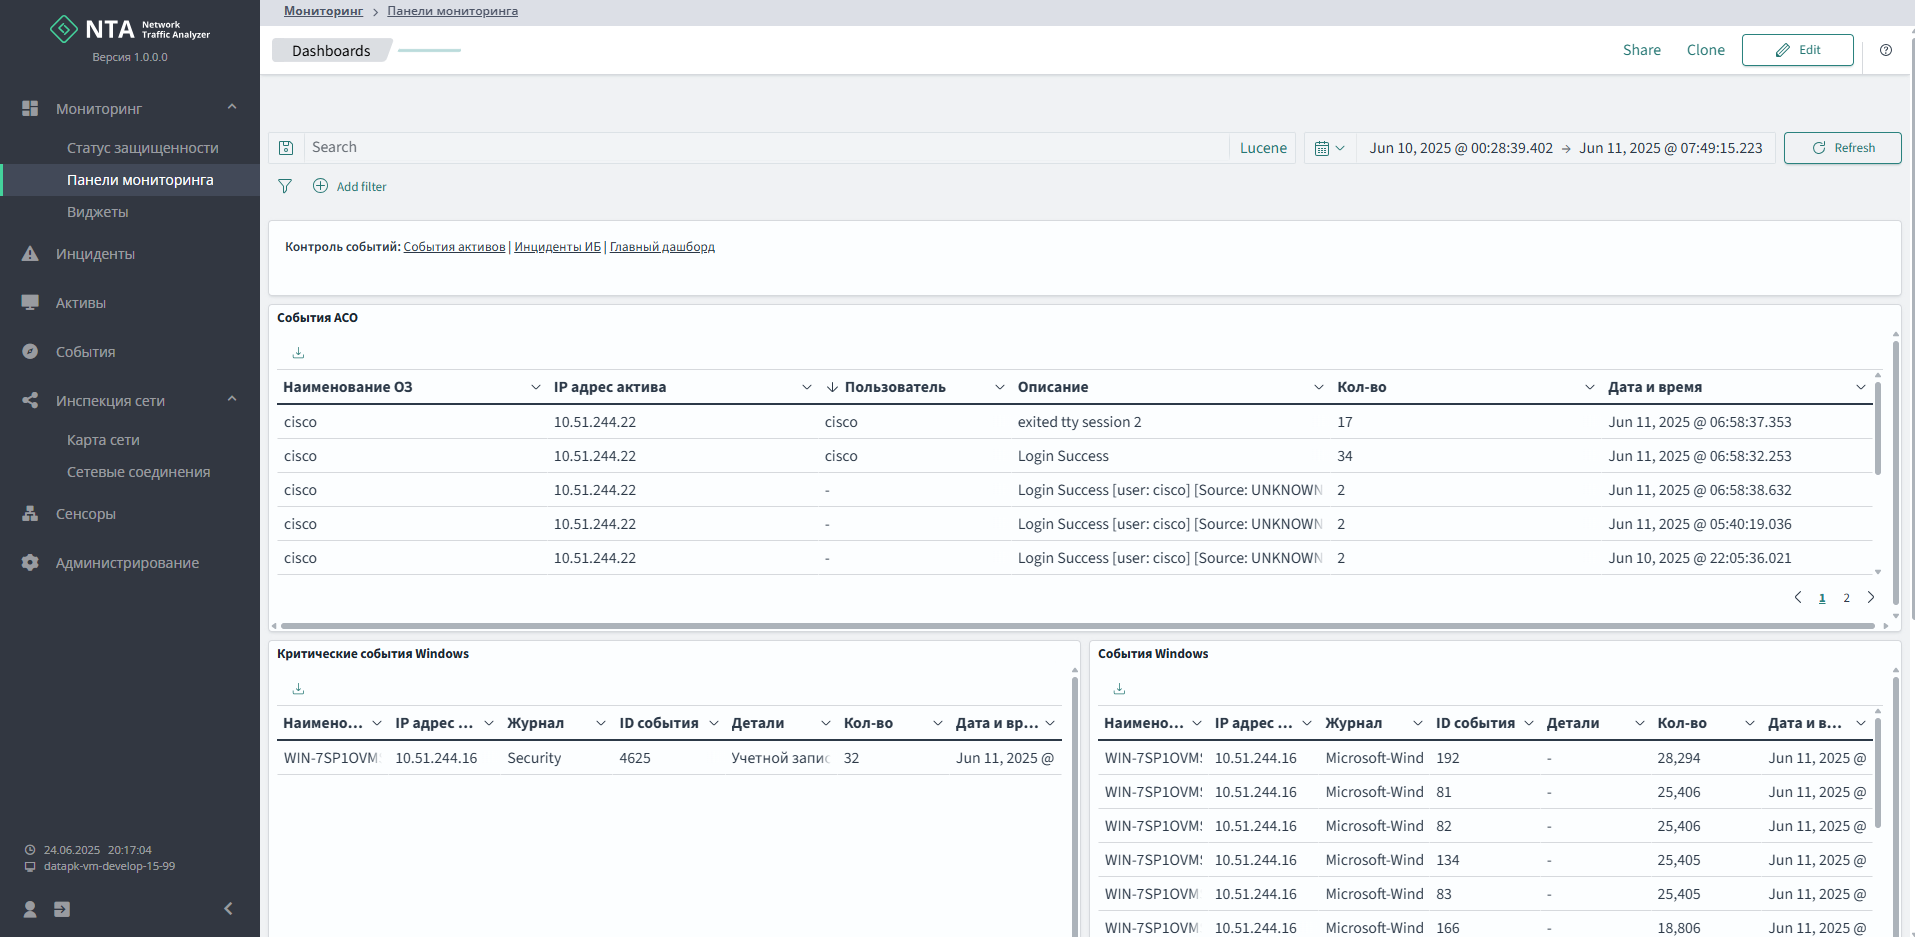Select Виджеты in the sidebar
This screenshot has width=1915, height=937.
click(x=97, y=212)
